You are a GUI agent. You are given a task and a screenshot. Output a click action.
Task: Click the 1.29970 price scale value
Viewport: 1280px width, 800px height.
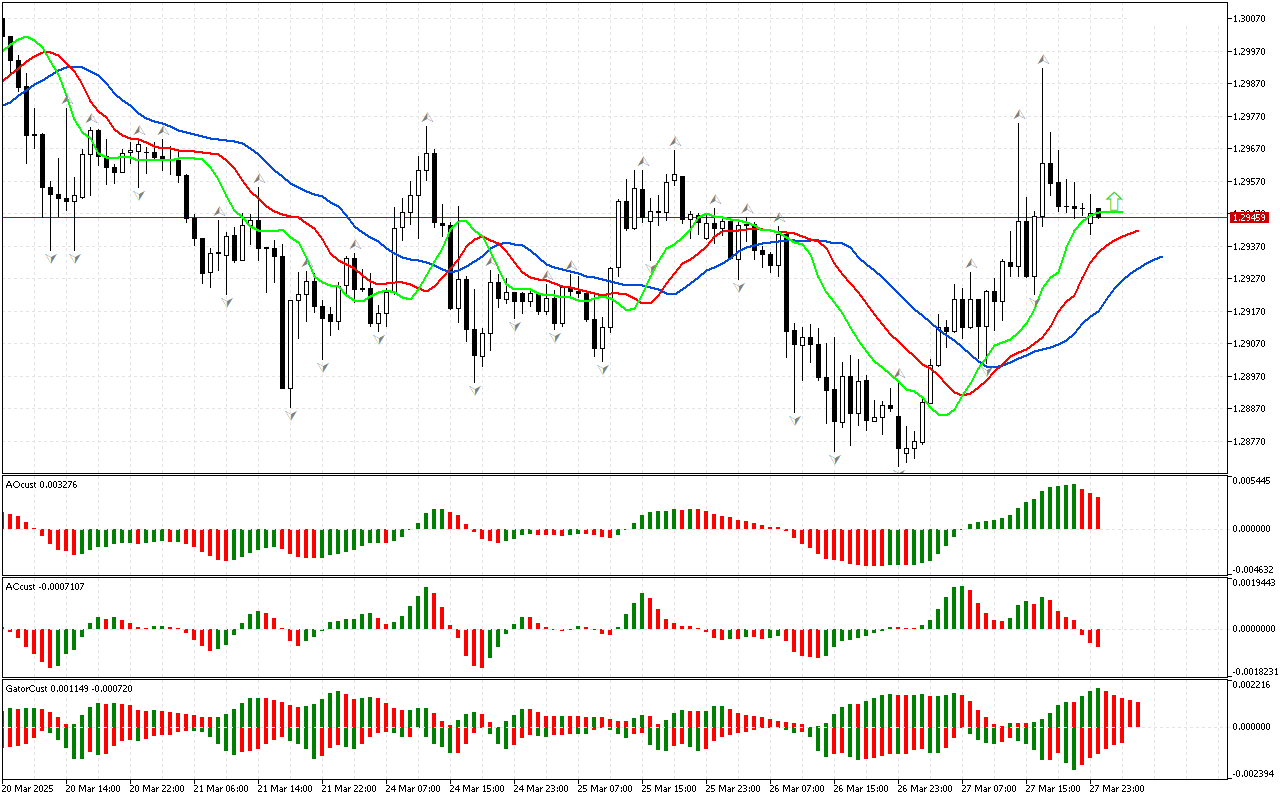(x=1250, y=52)
